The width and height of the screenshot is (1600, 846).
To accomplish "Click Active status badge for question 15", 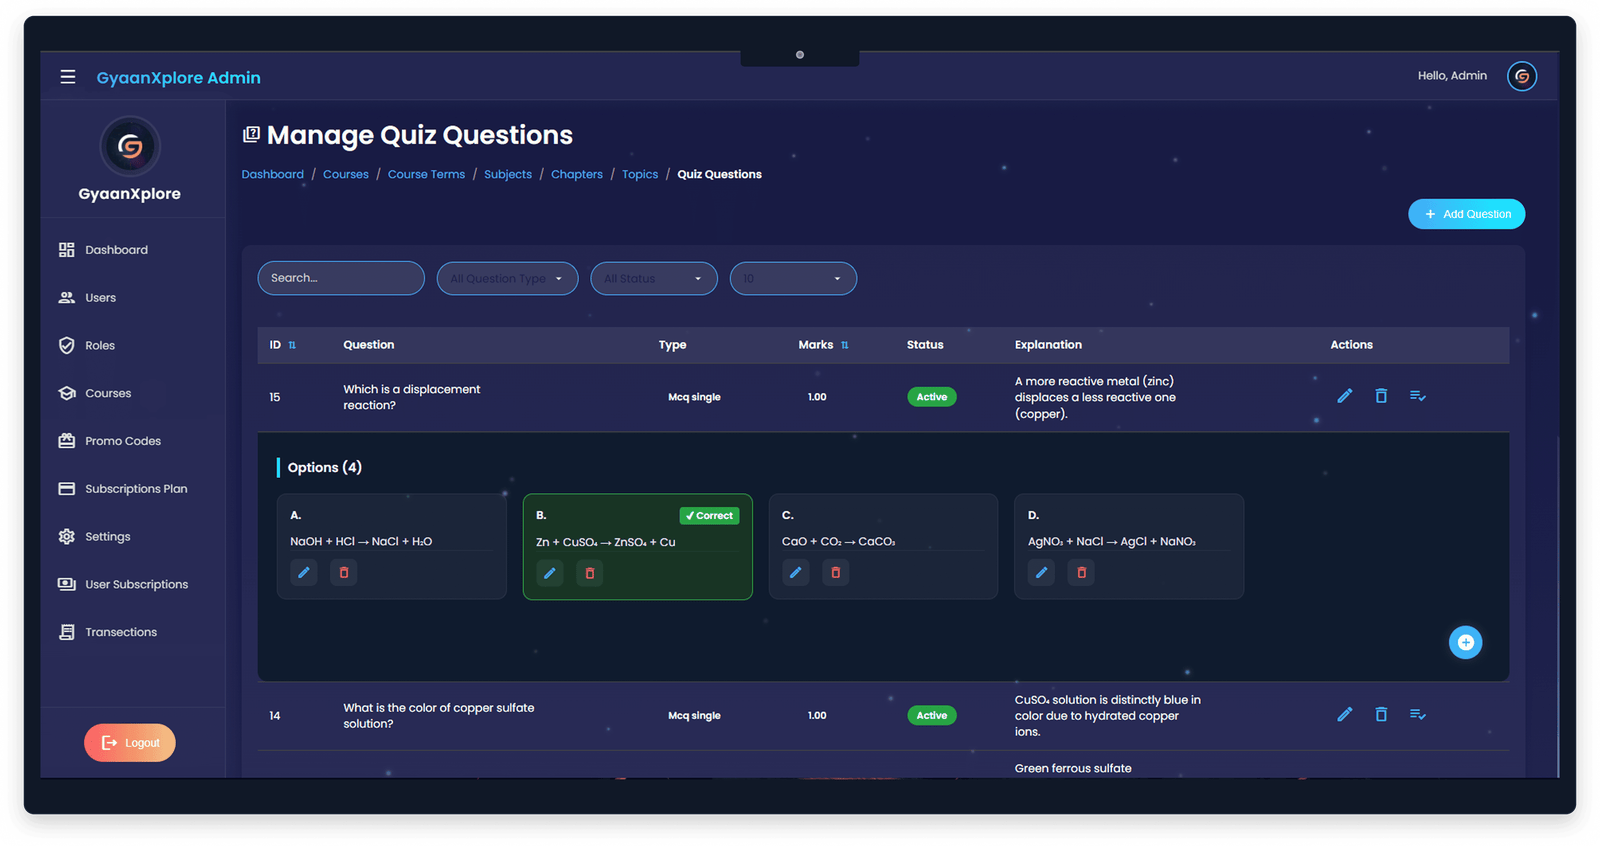I will (x=931, y=397).
